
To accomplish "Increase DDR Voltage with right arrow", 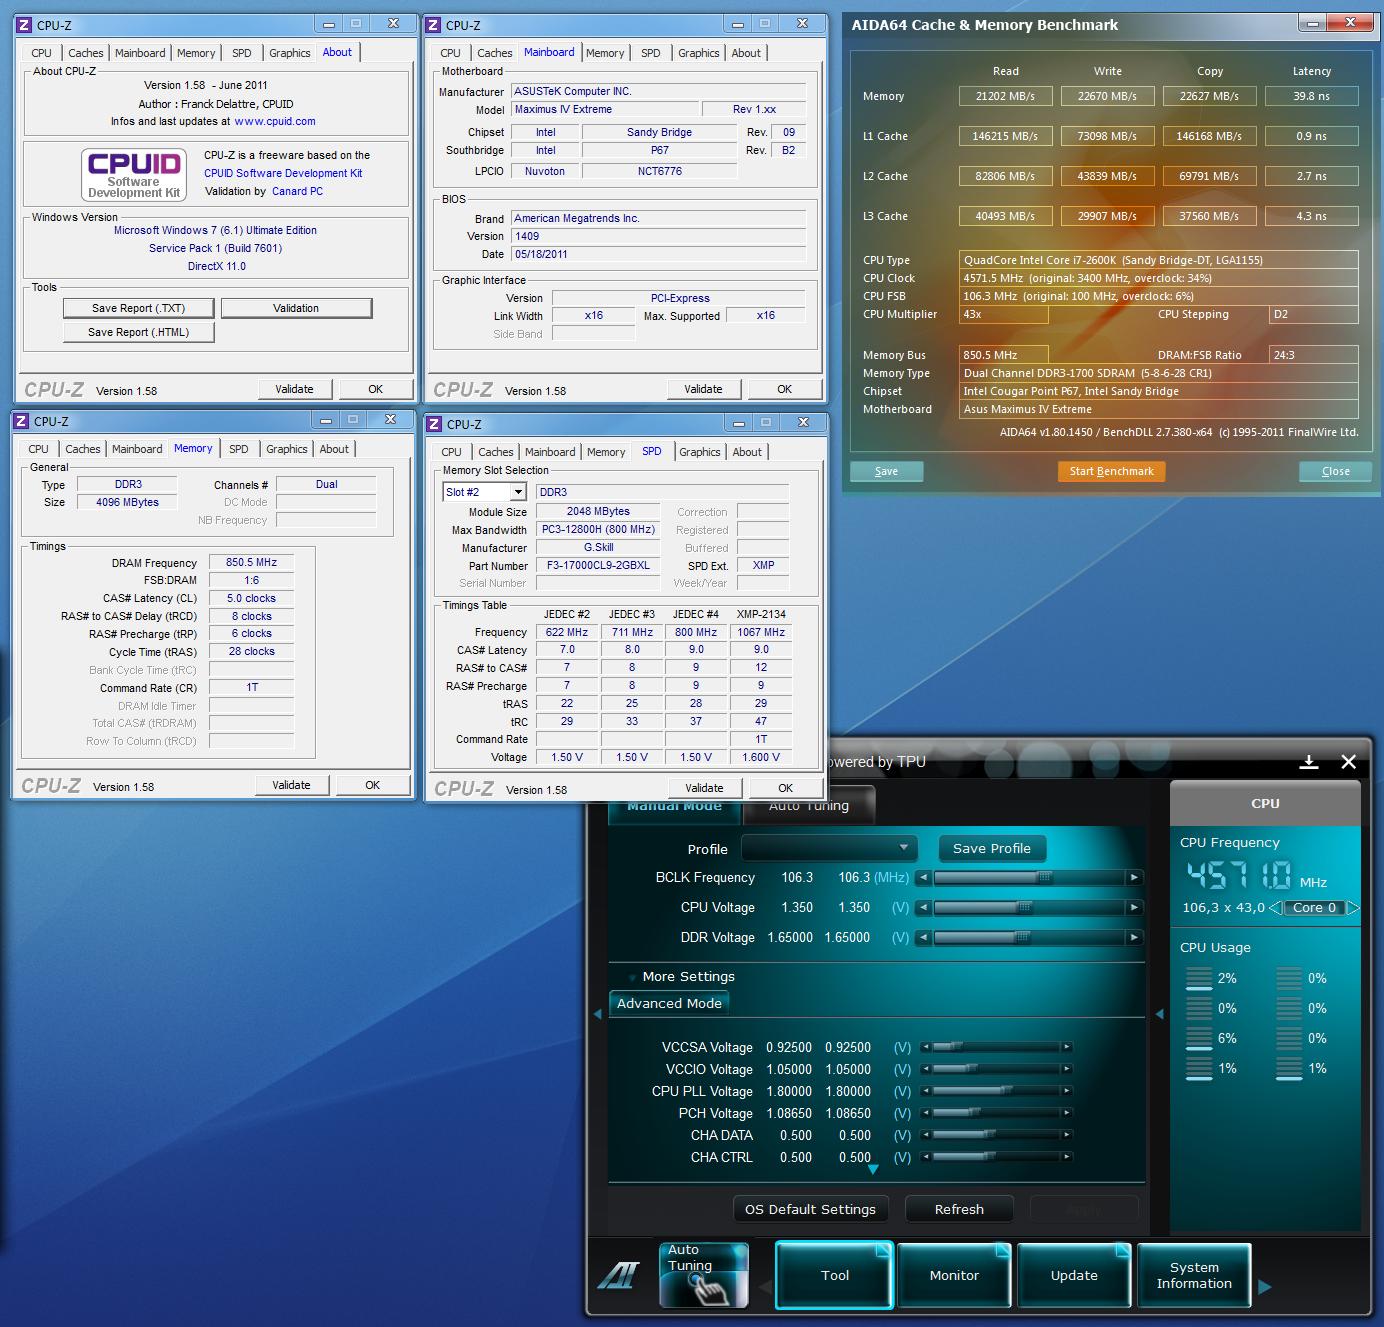I will pyautogui.click(x=1134, y=938).
